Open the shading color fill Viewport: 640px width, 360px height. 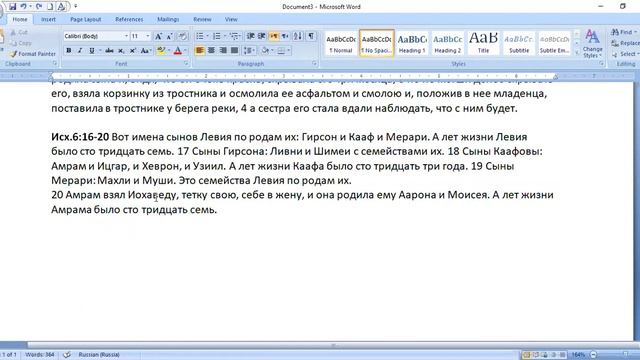[265, 51]
